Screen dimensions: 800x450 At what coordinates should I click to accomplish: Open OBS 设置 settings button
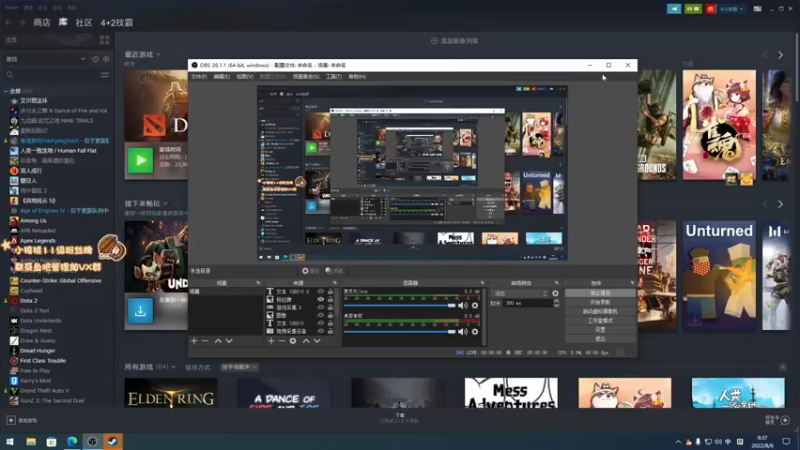[x=600, y=330]
